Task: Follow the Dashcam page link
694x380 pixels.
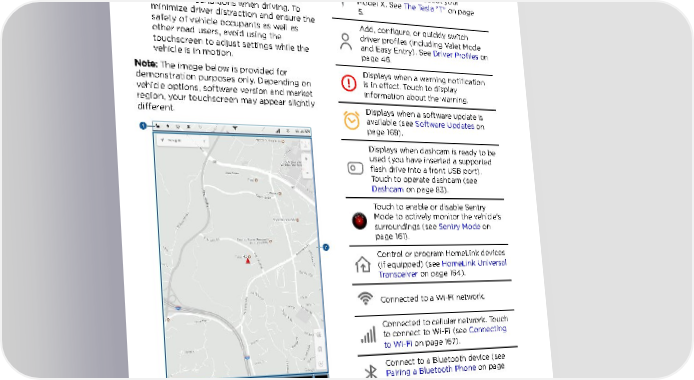Action: (x=387, y=189)
